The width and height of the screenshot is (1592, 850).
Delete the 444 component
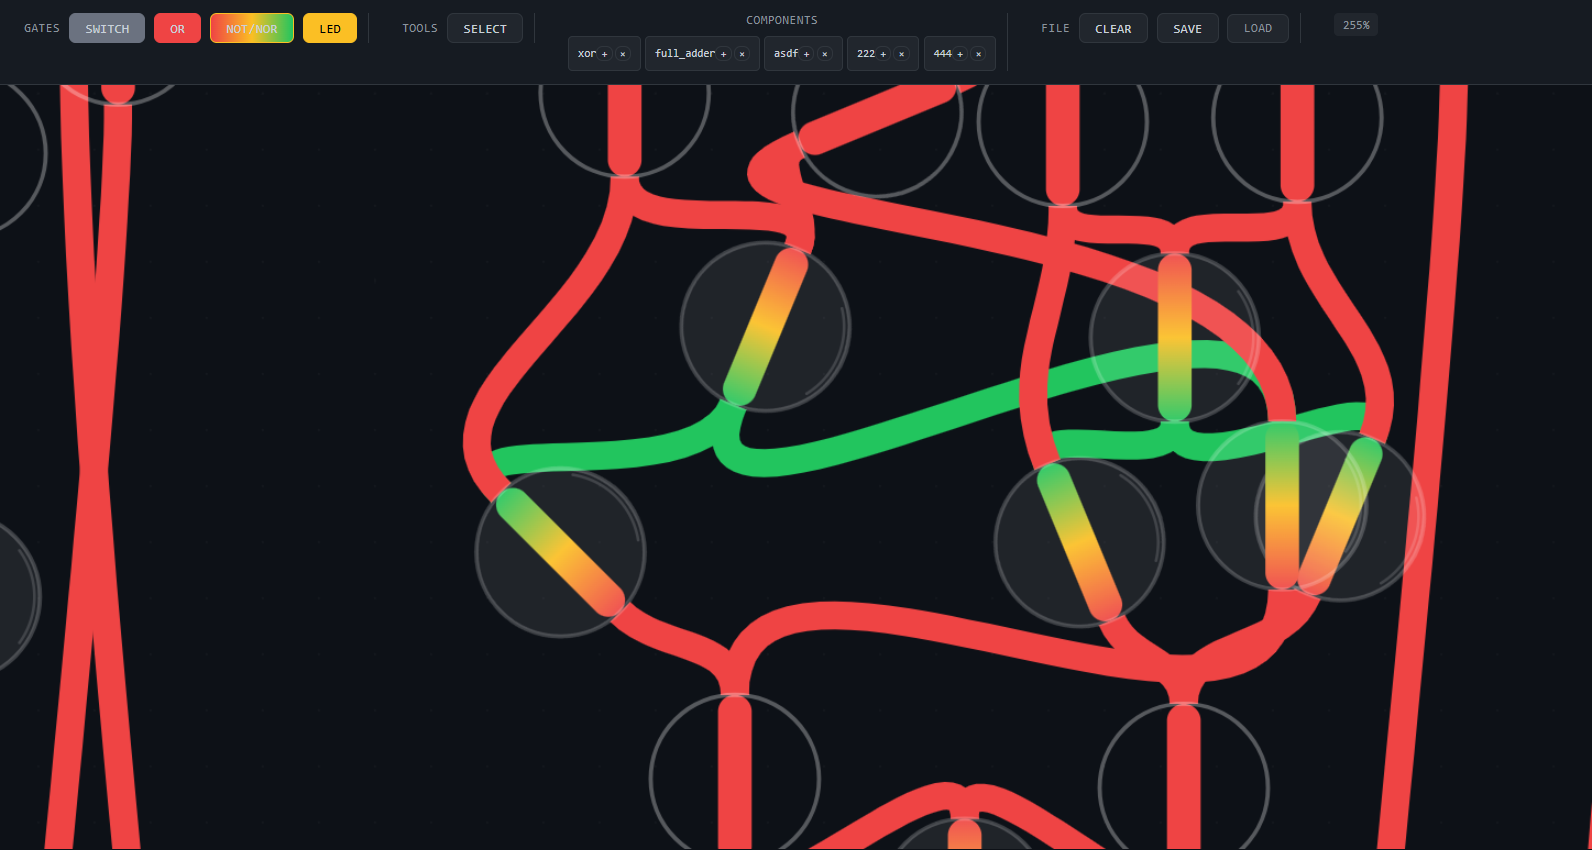click(979, 54)
